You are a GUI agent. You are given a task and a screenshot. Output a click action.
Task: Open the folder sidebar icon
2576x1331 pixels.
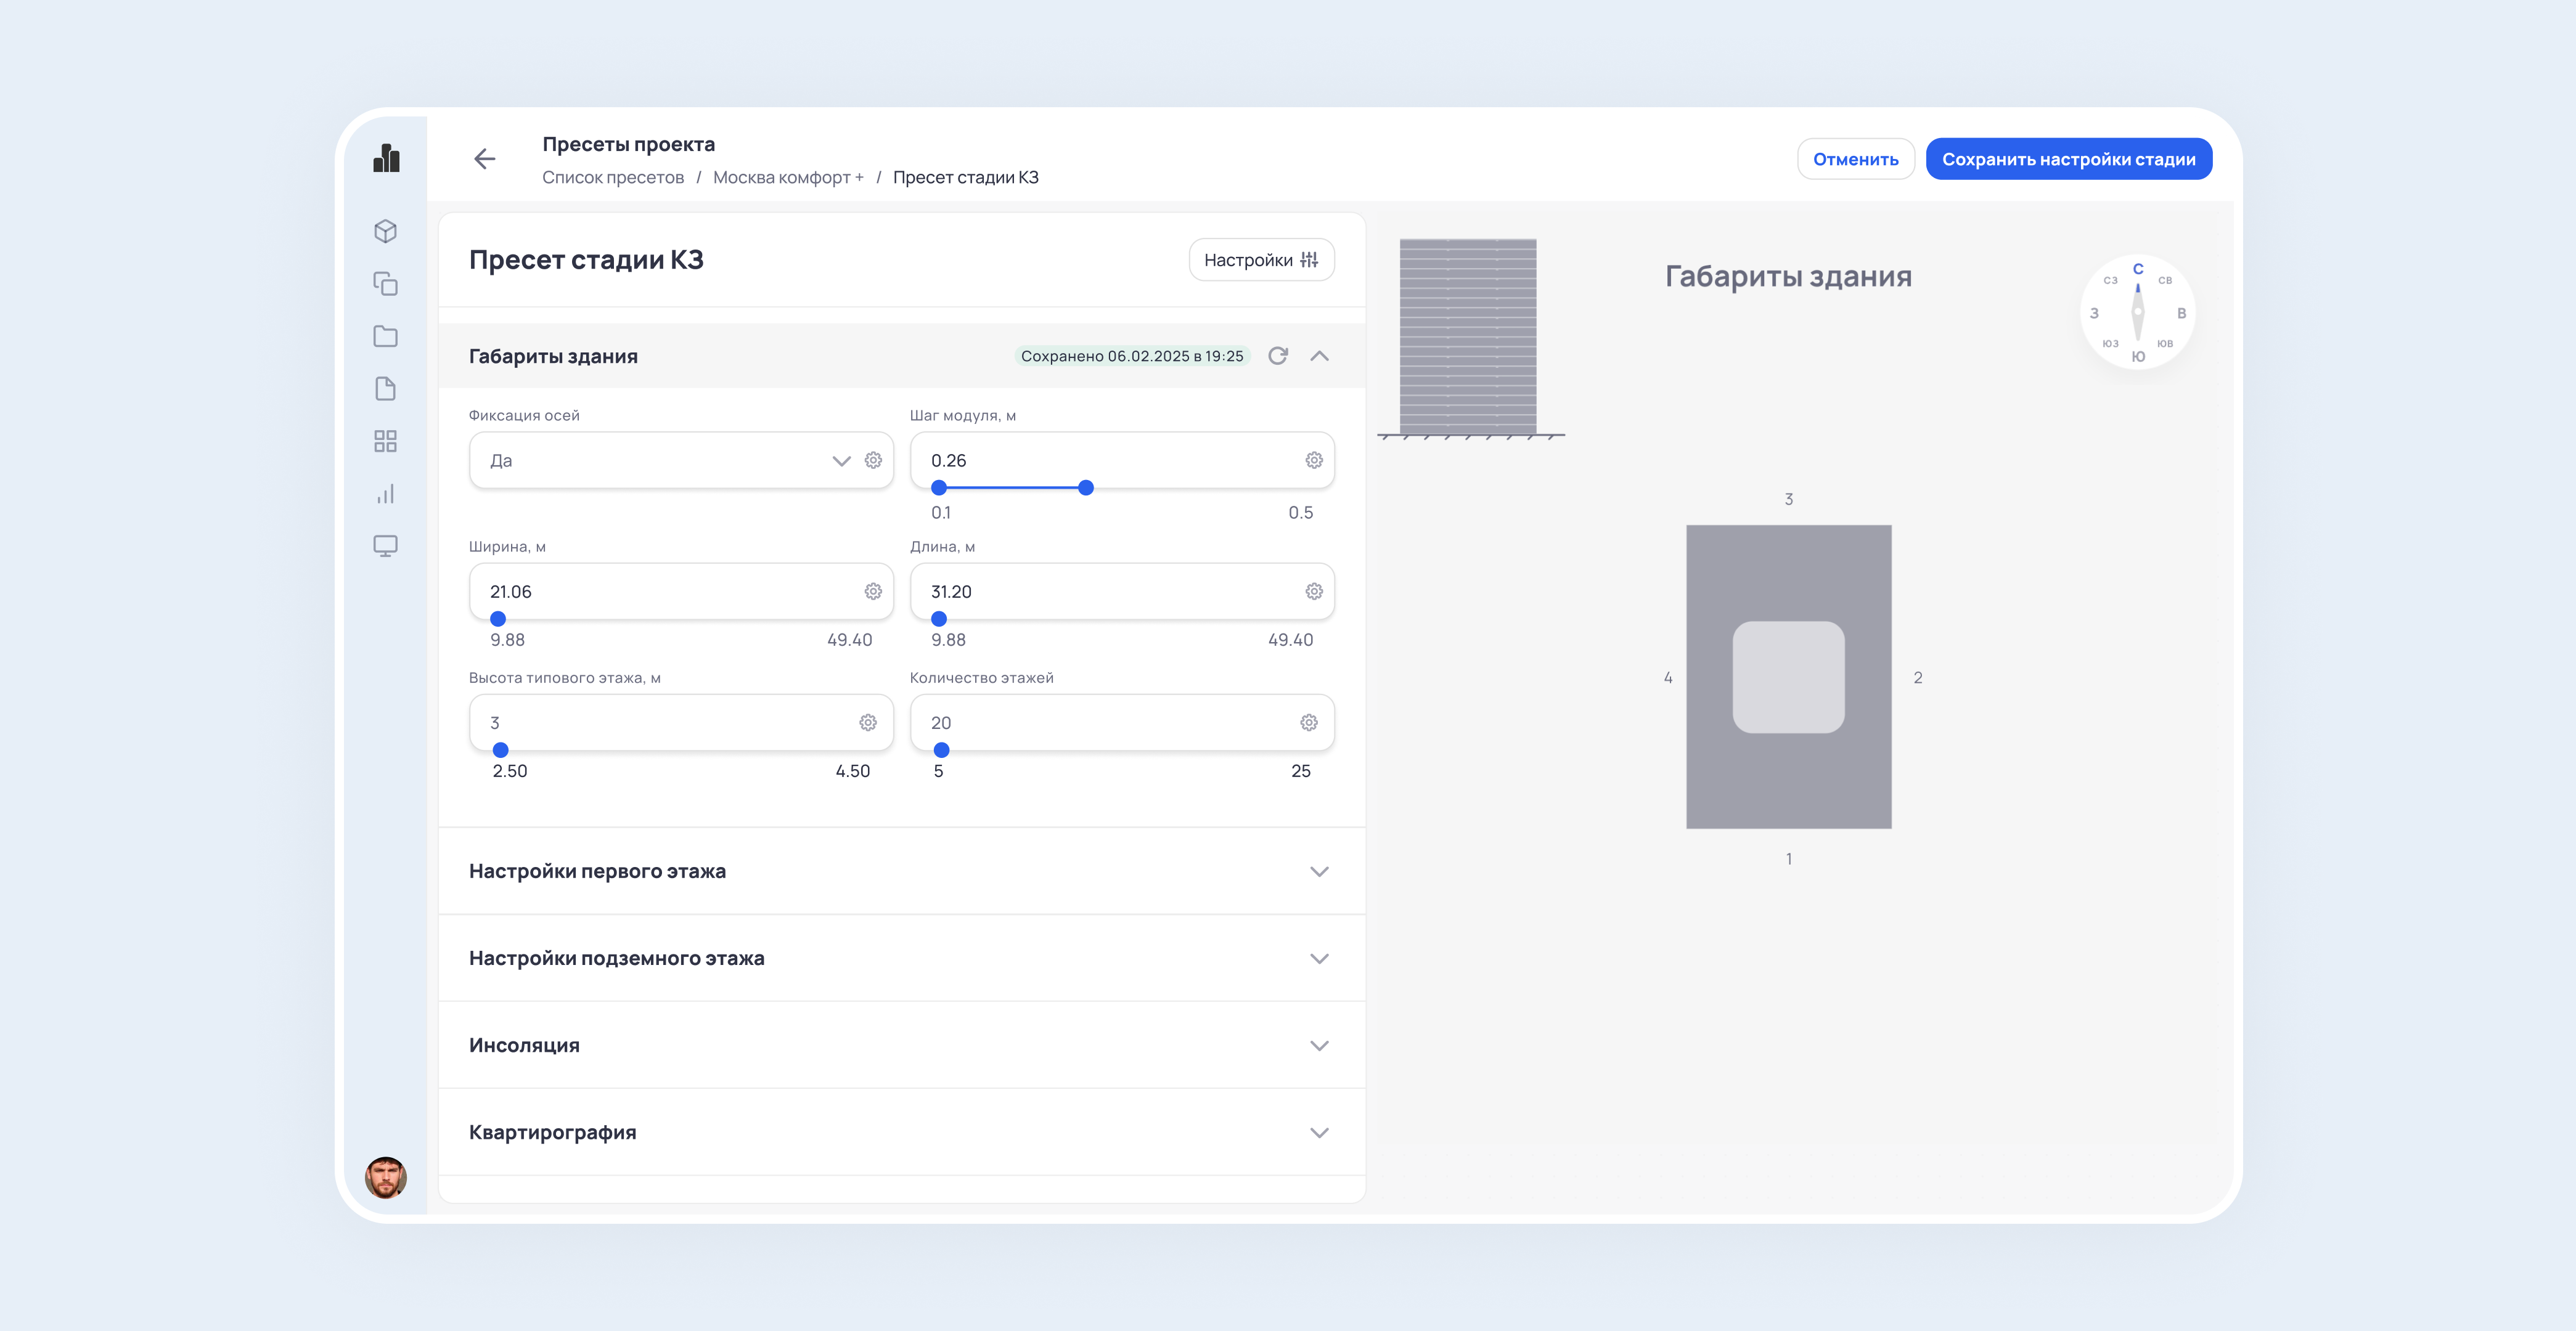point(385,336)
